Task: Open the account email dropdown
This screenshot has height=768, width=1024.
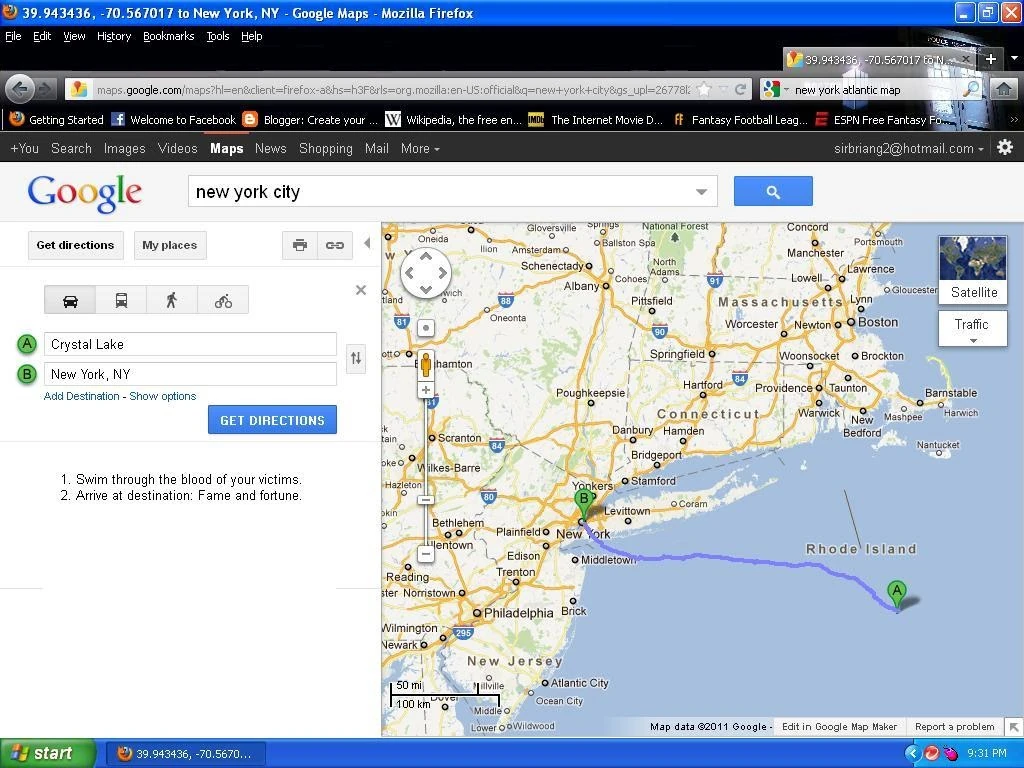Action: (x=908, y=148)
